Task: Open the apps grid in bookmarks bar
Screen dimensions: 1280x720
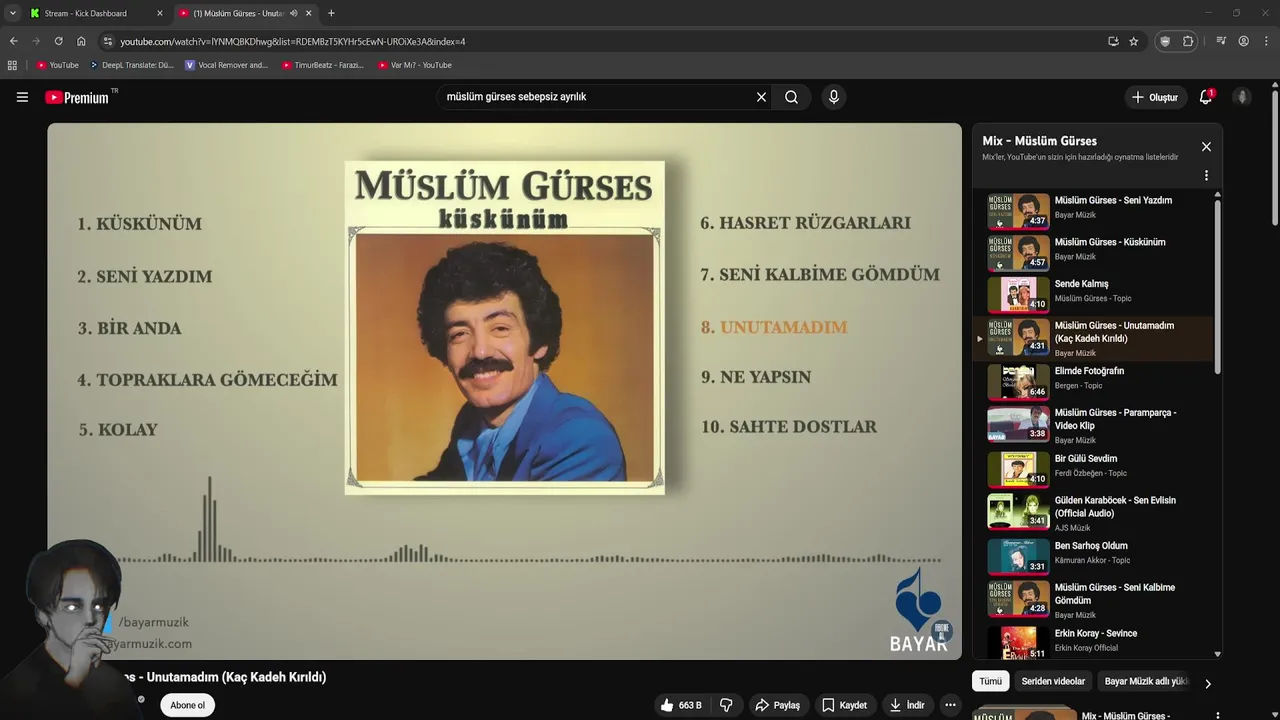Action: coord(12,65)
